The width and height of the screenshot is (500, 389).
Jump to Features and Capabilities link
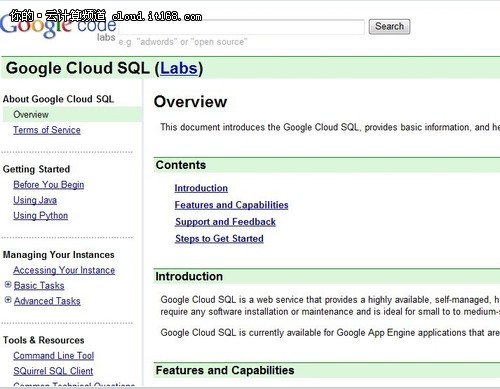231,205
